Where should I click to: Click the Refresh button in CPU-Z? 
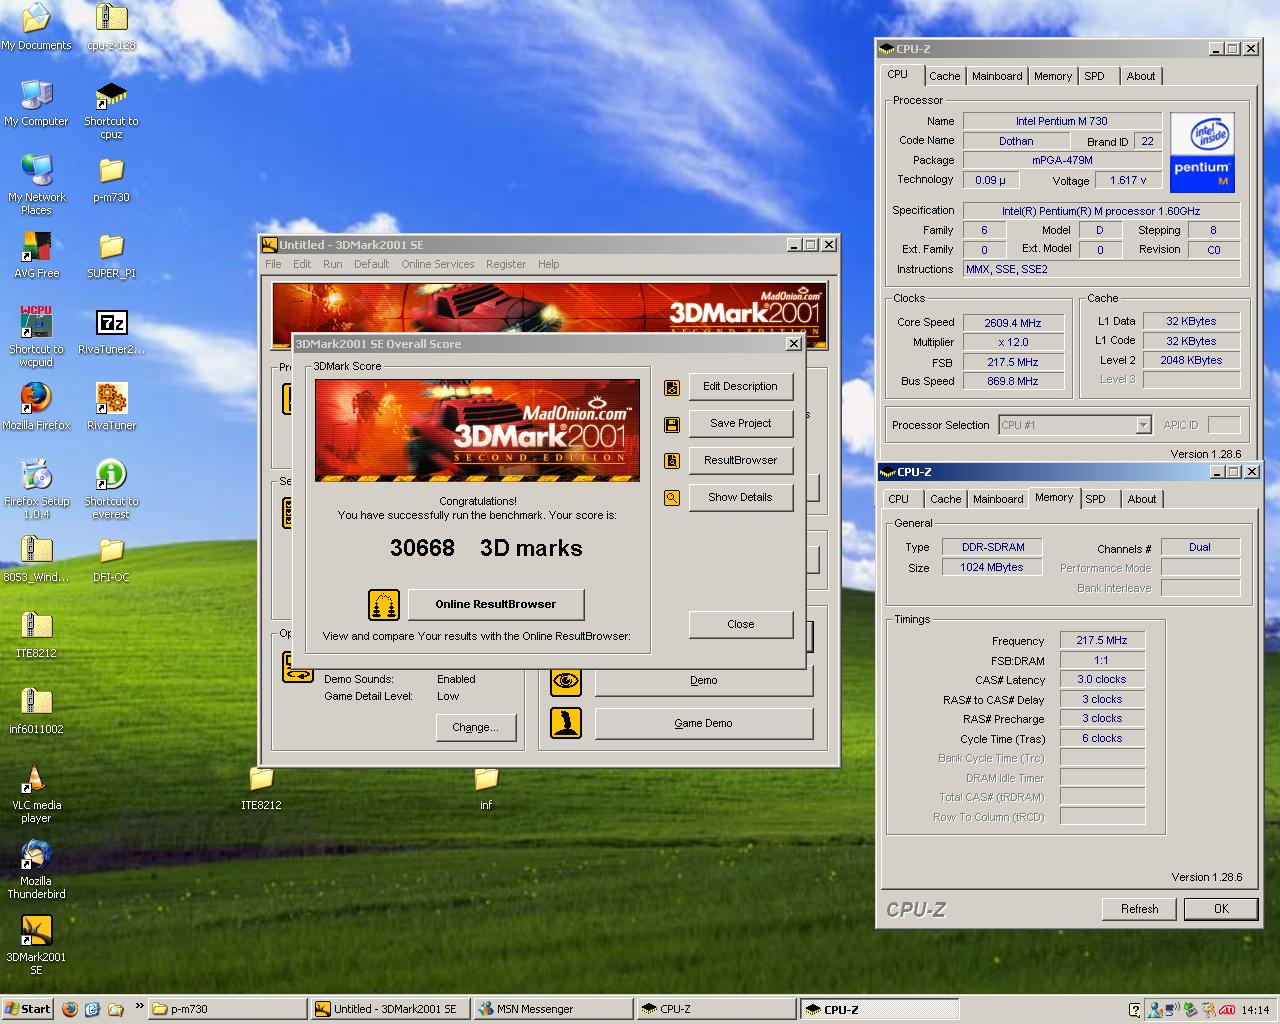[1140, 909]
